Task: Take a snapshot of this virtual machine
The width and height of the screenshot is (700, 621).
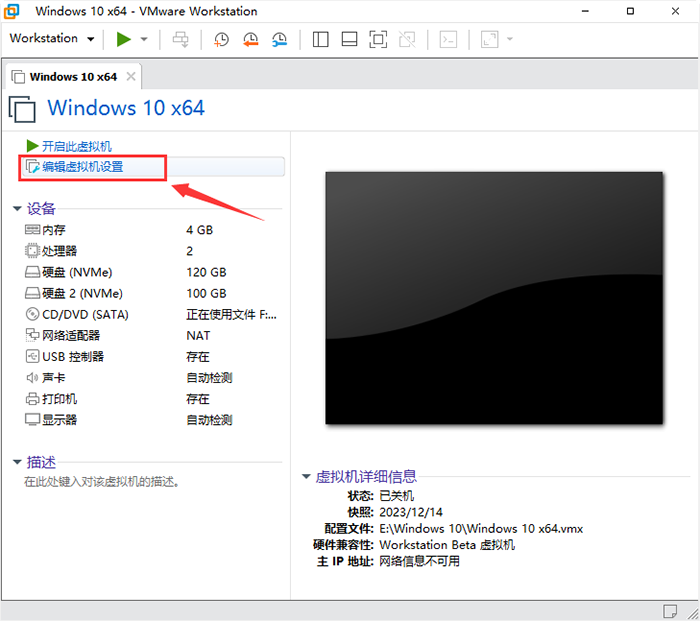Action: pos(221,39)
